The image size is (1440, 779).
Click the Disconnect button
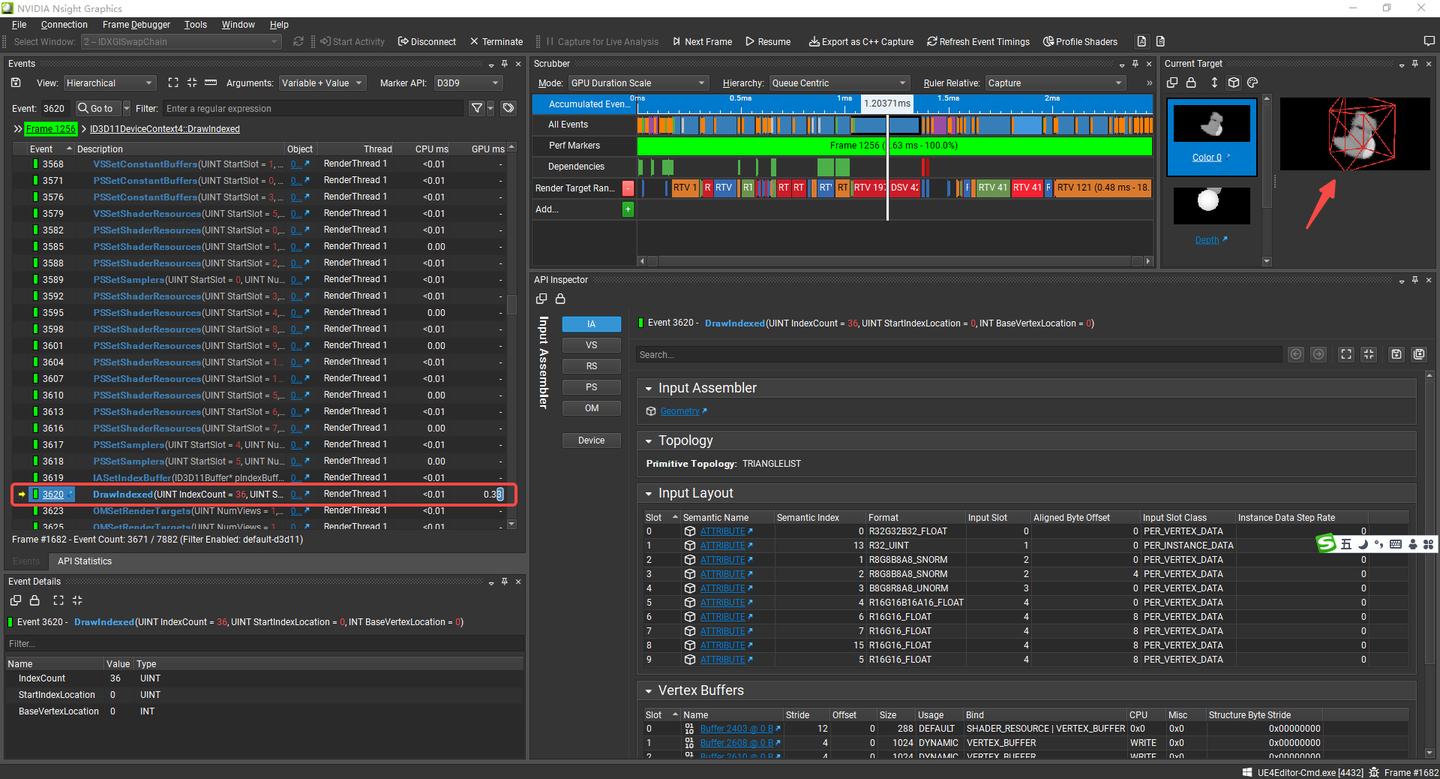pyautogui.click(x=427, y=42)
